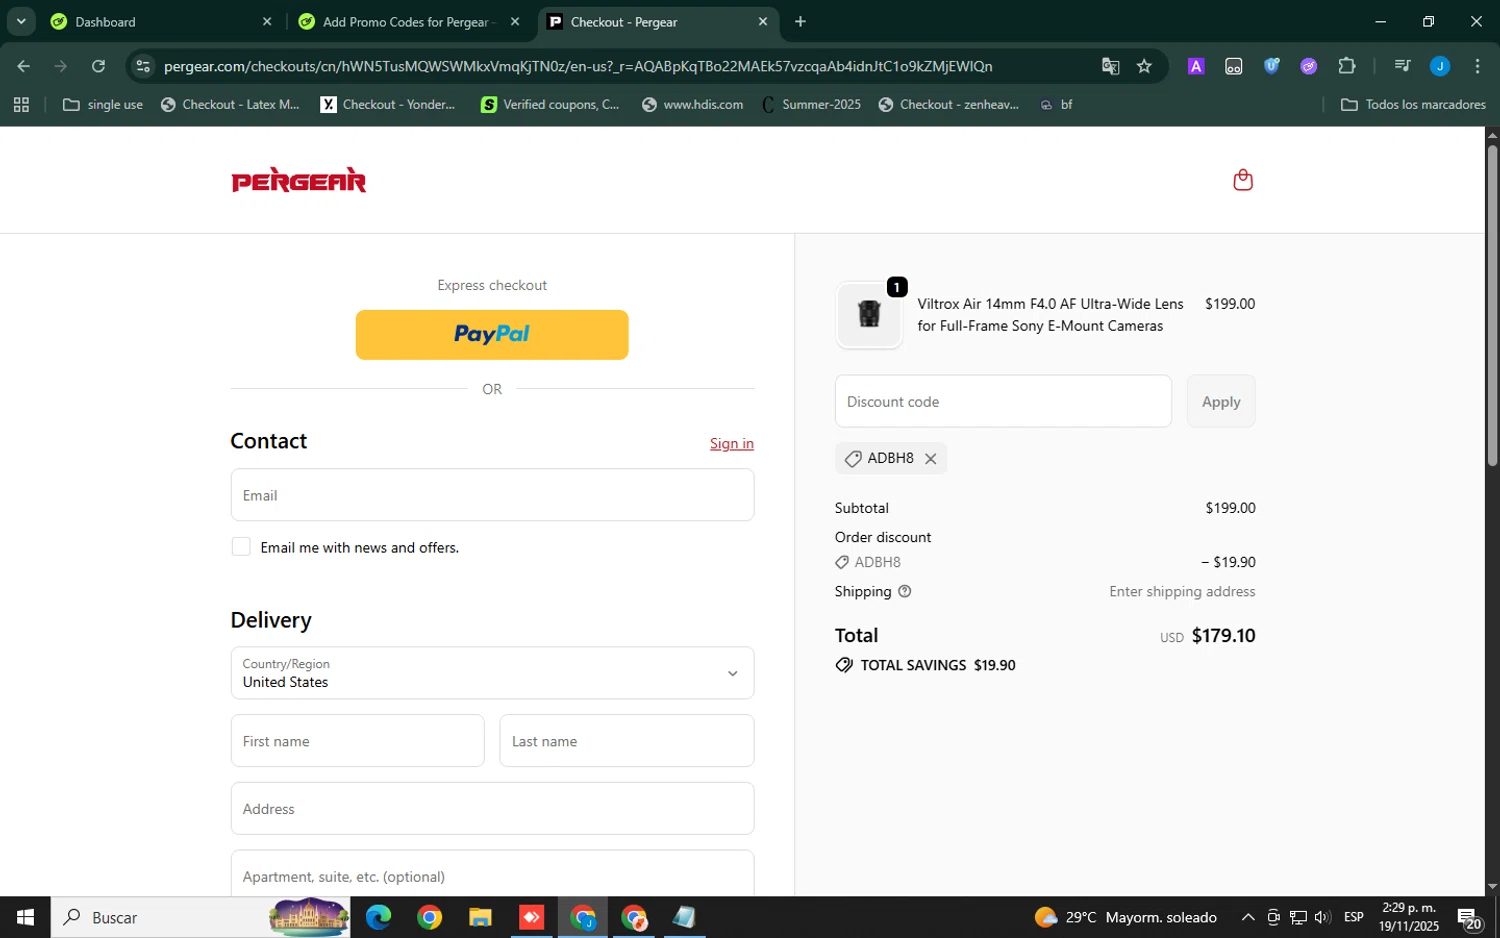Open Microsoft Edge from taskbar
The width and height of the screenshot is (1500, 938).
tap(378, 917)
